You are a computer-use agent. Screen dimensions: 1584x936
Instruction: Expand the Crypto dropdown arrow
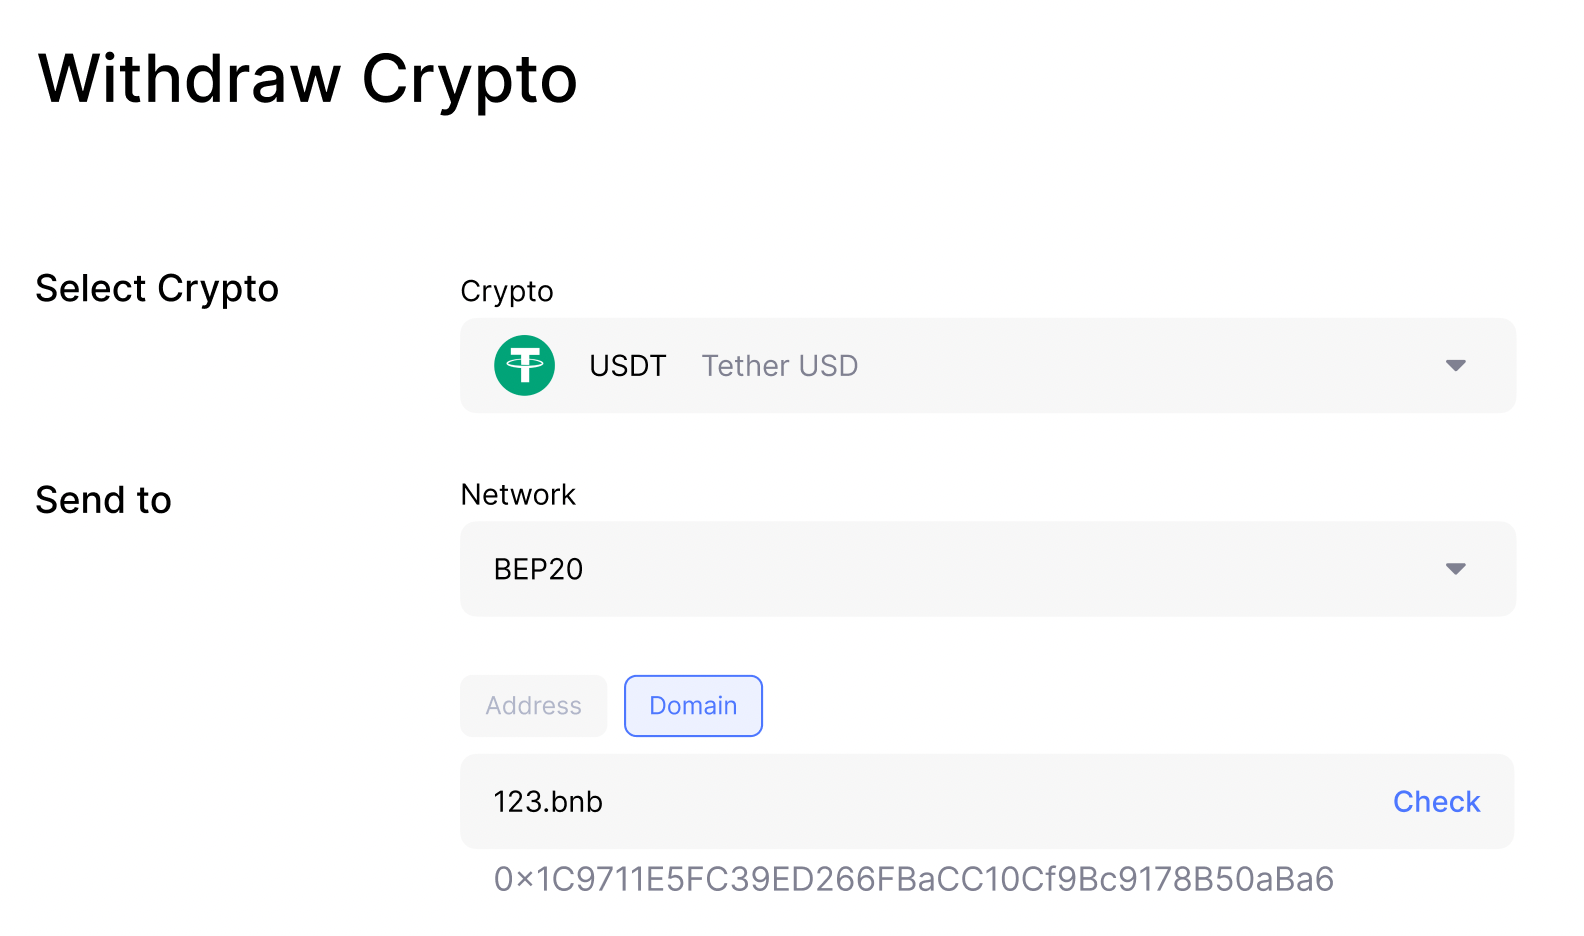pyautogui.click(x=1455, y=366)
